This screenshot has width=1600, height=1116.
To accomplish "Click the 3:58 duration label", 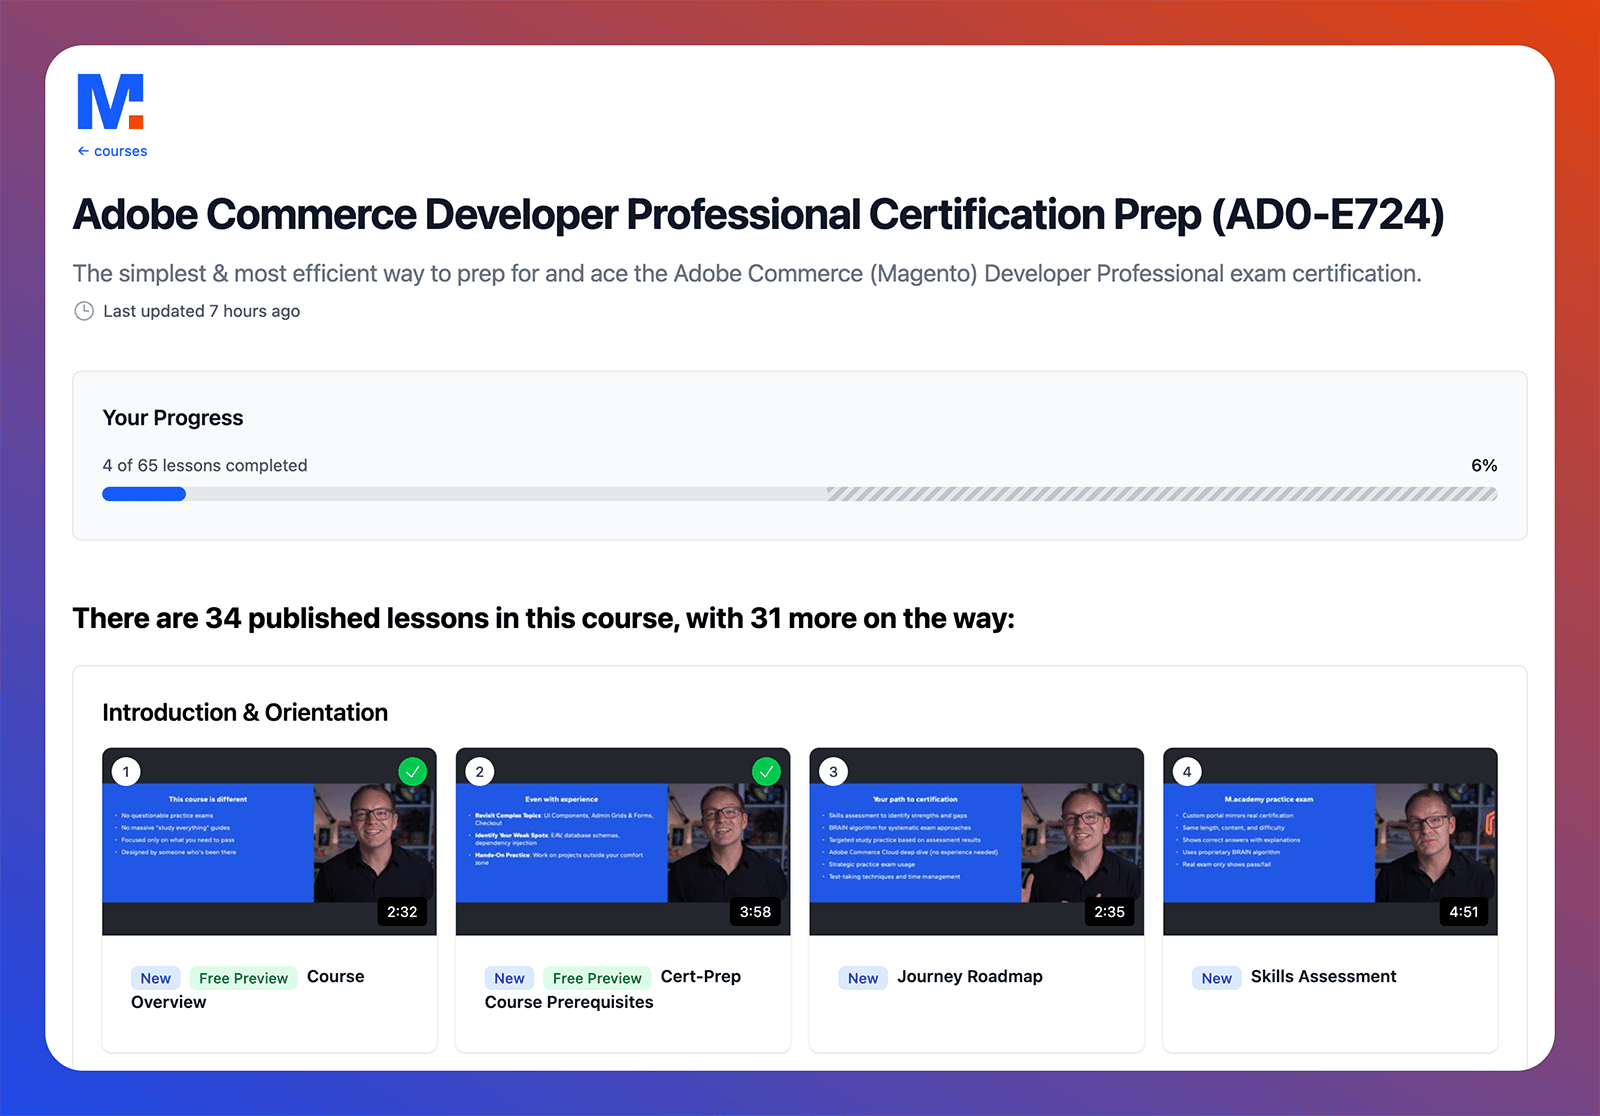I will pos(755,912).
